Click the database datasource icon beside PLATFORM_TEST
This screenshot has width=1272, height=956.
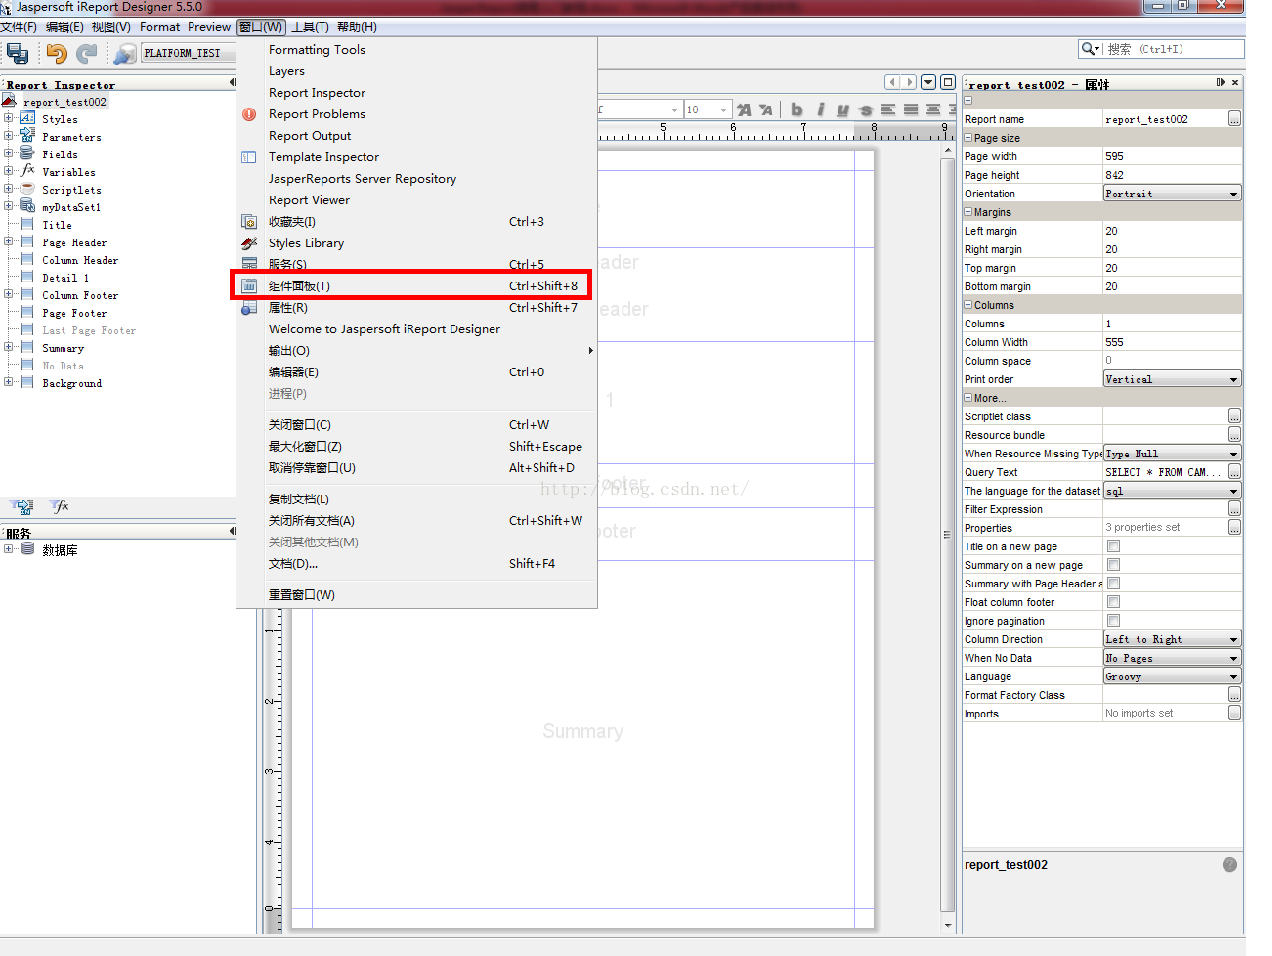tap(125, 53)
